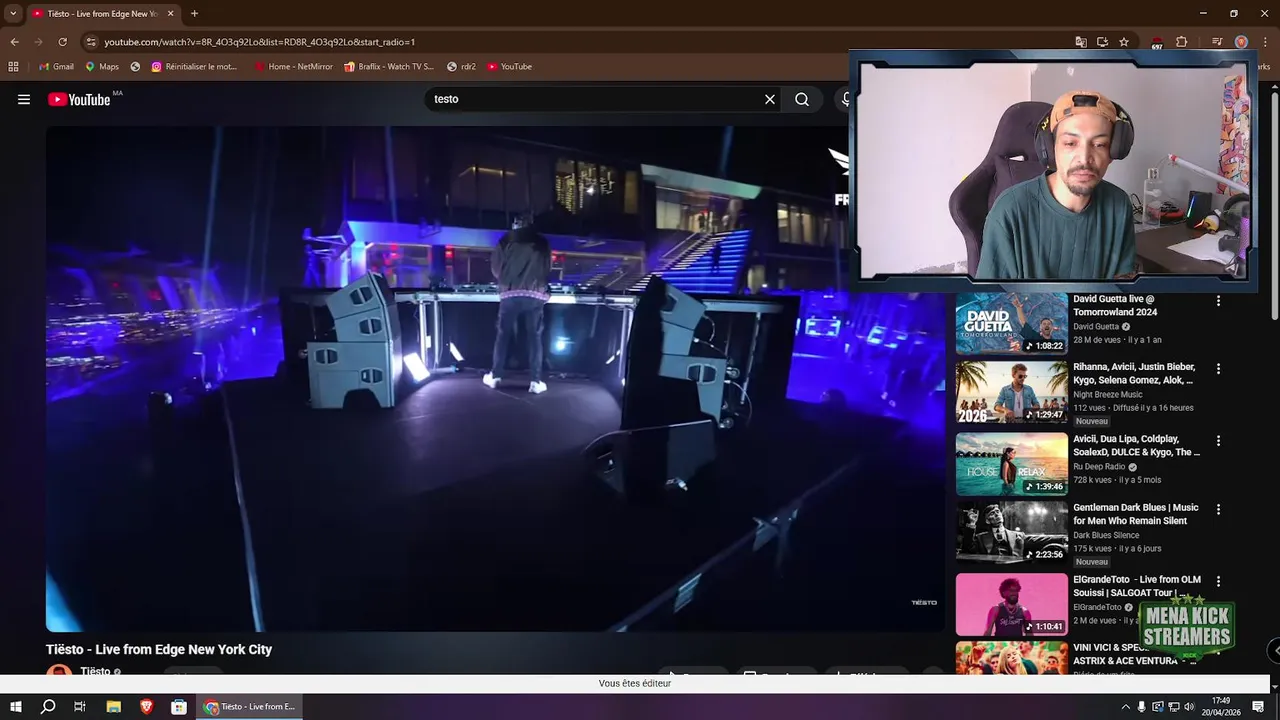Open the YouTube bookmark in bookmarks bar

[x=509, y=67]
